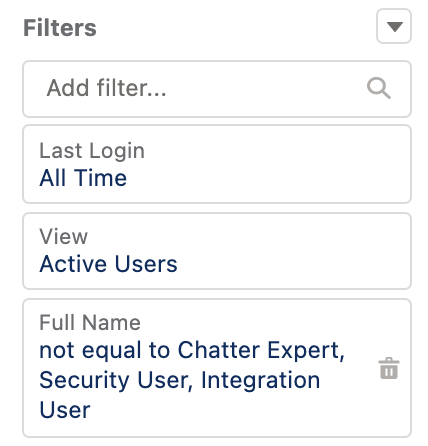Open the Last Login filter card
Screen dimensions: 428x446
pyautogui.click(x=217, y=164)
